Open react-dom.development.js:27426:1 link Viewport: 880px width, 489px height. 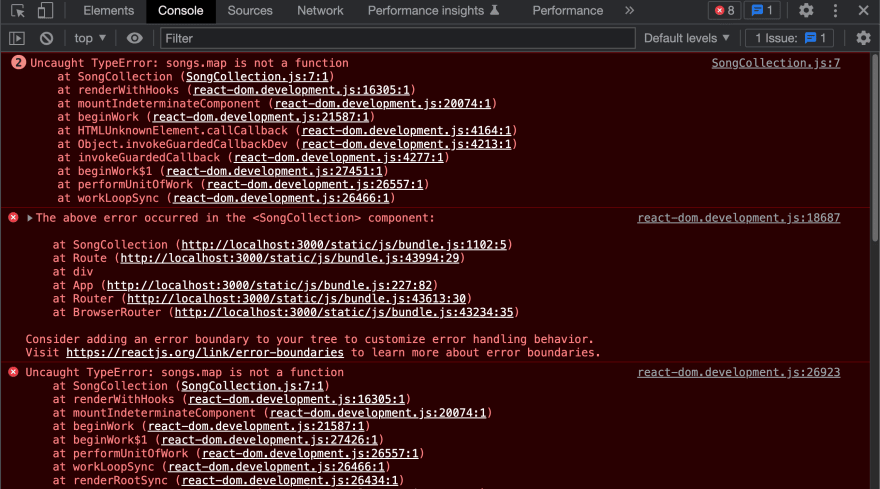[x=270, y=440]
